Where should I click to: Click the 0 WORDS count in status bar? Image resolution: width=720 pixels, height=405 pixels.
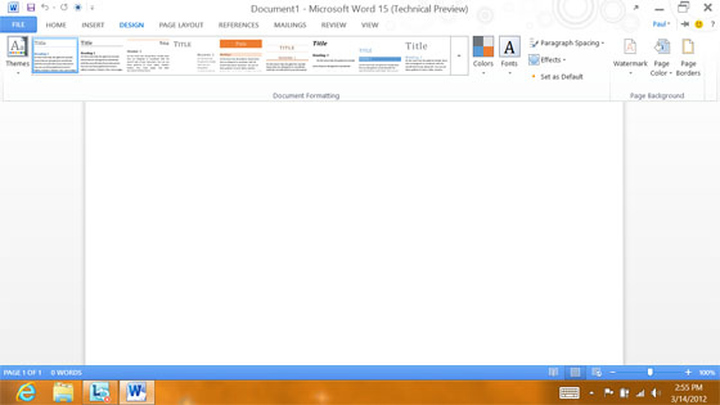[x=66, y=372]
